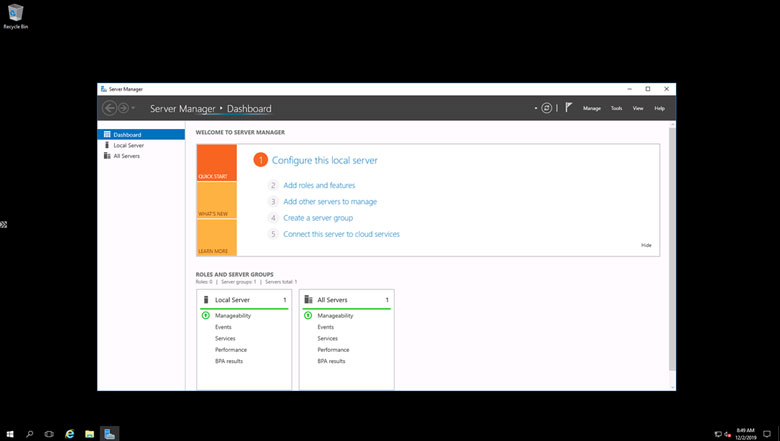Open the taskbar clock and date

[745, 434]
